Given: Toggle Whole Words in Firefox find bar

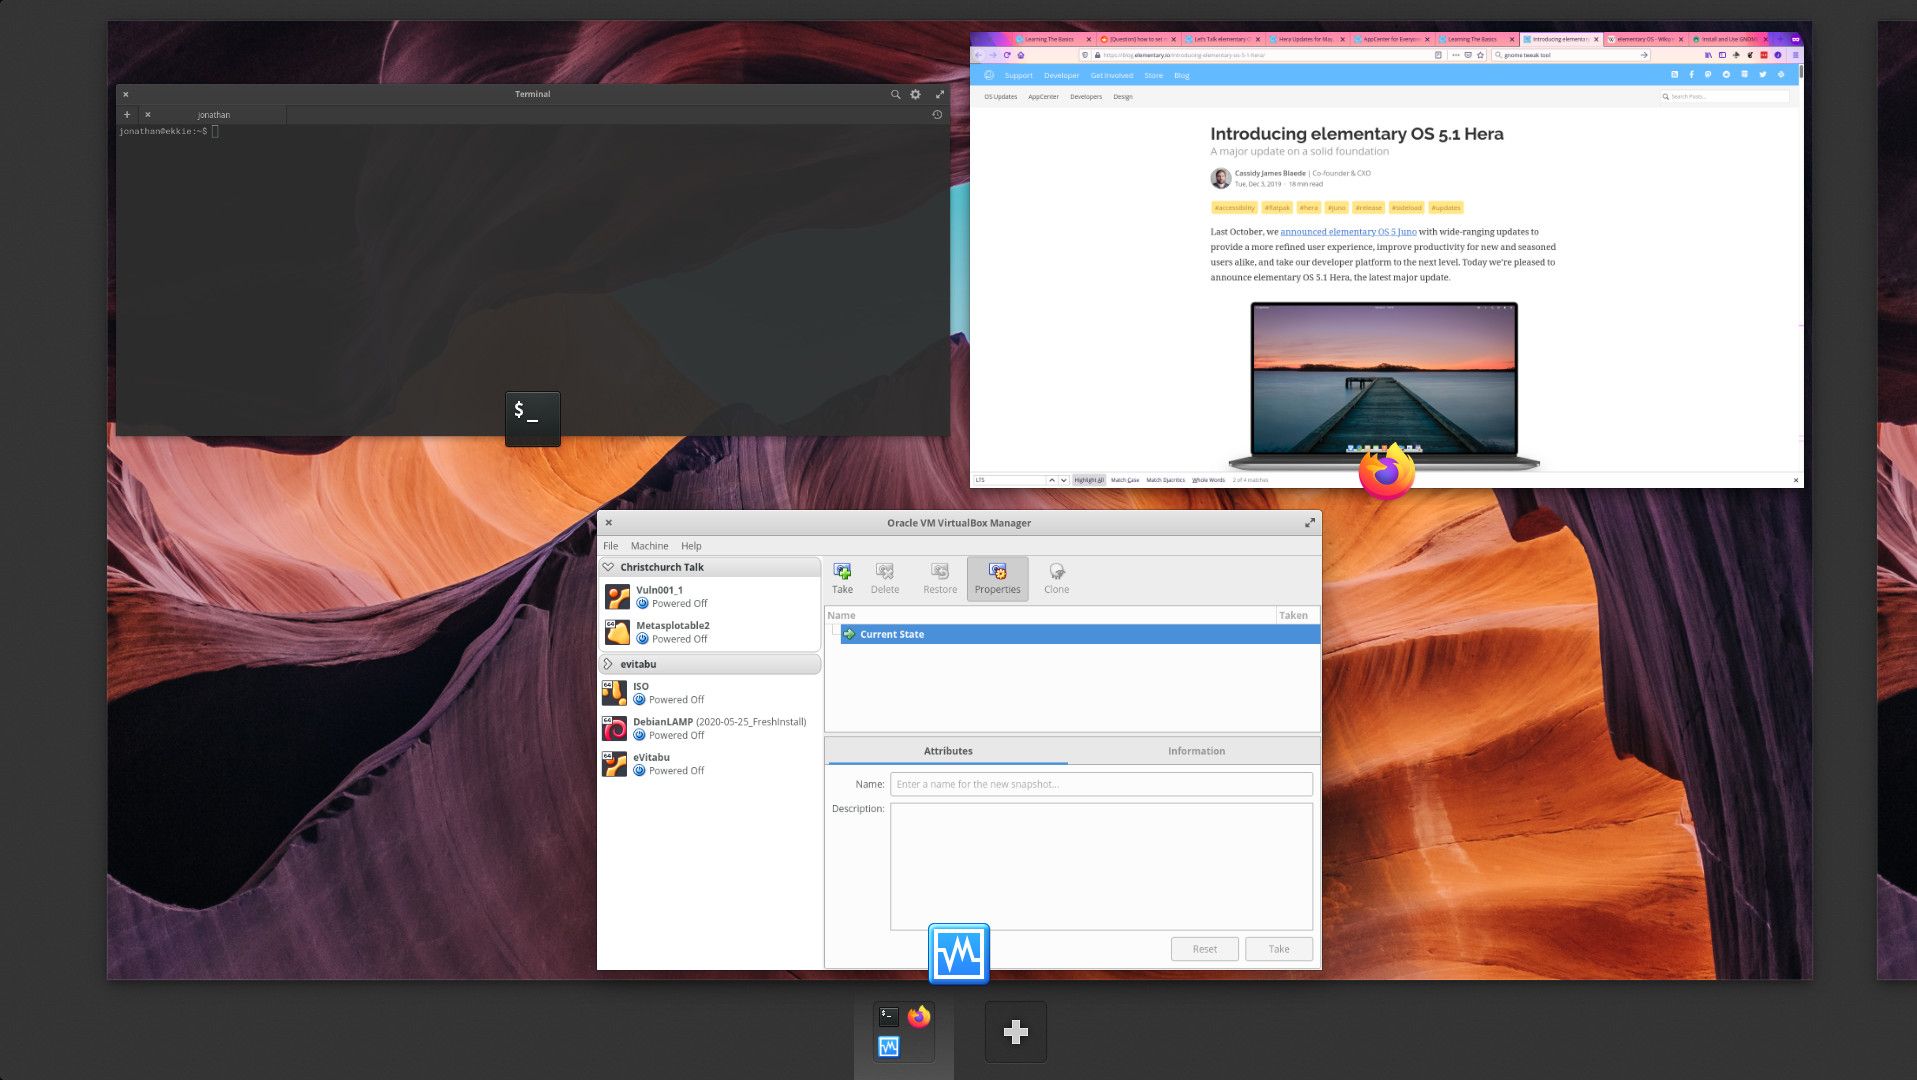Looking at the screenshot, I should click(1208, 480).
